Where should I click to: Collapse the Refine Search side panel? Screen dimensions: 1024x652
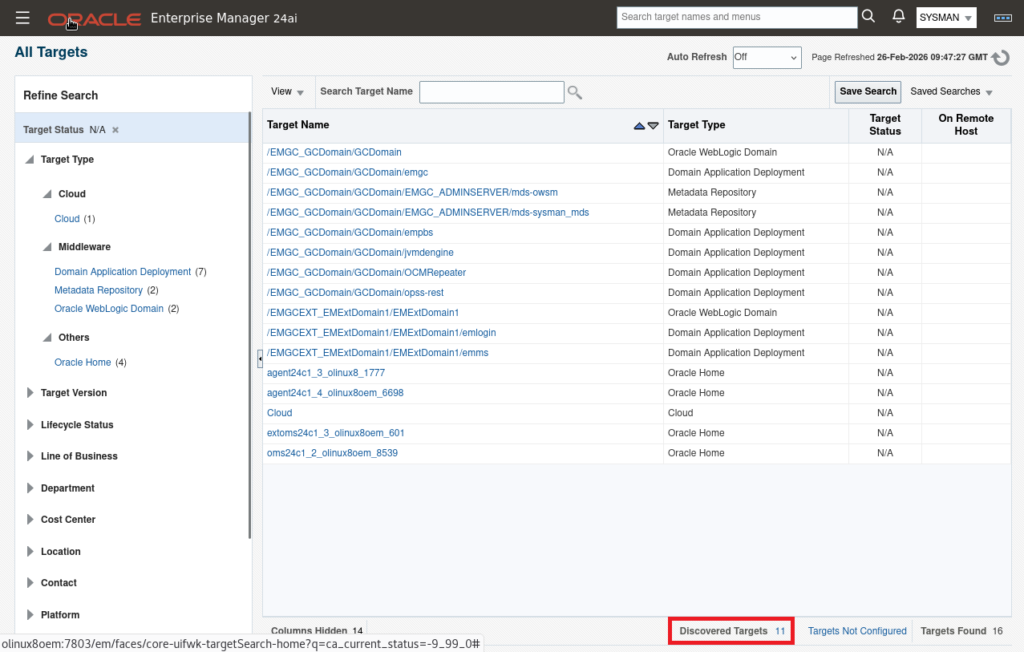259,358
